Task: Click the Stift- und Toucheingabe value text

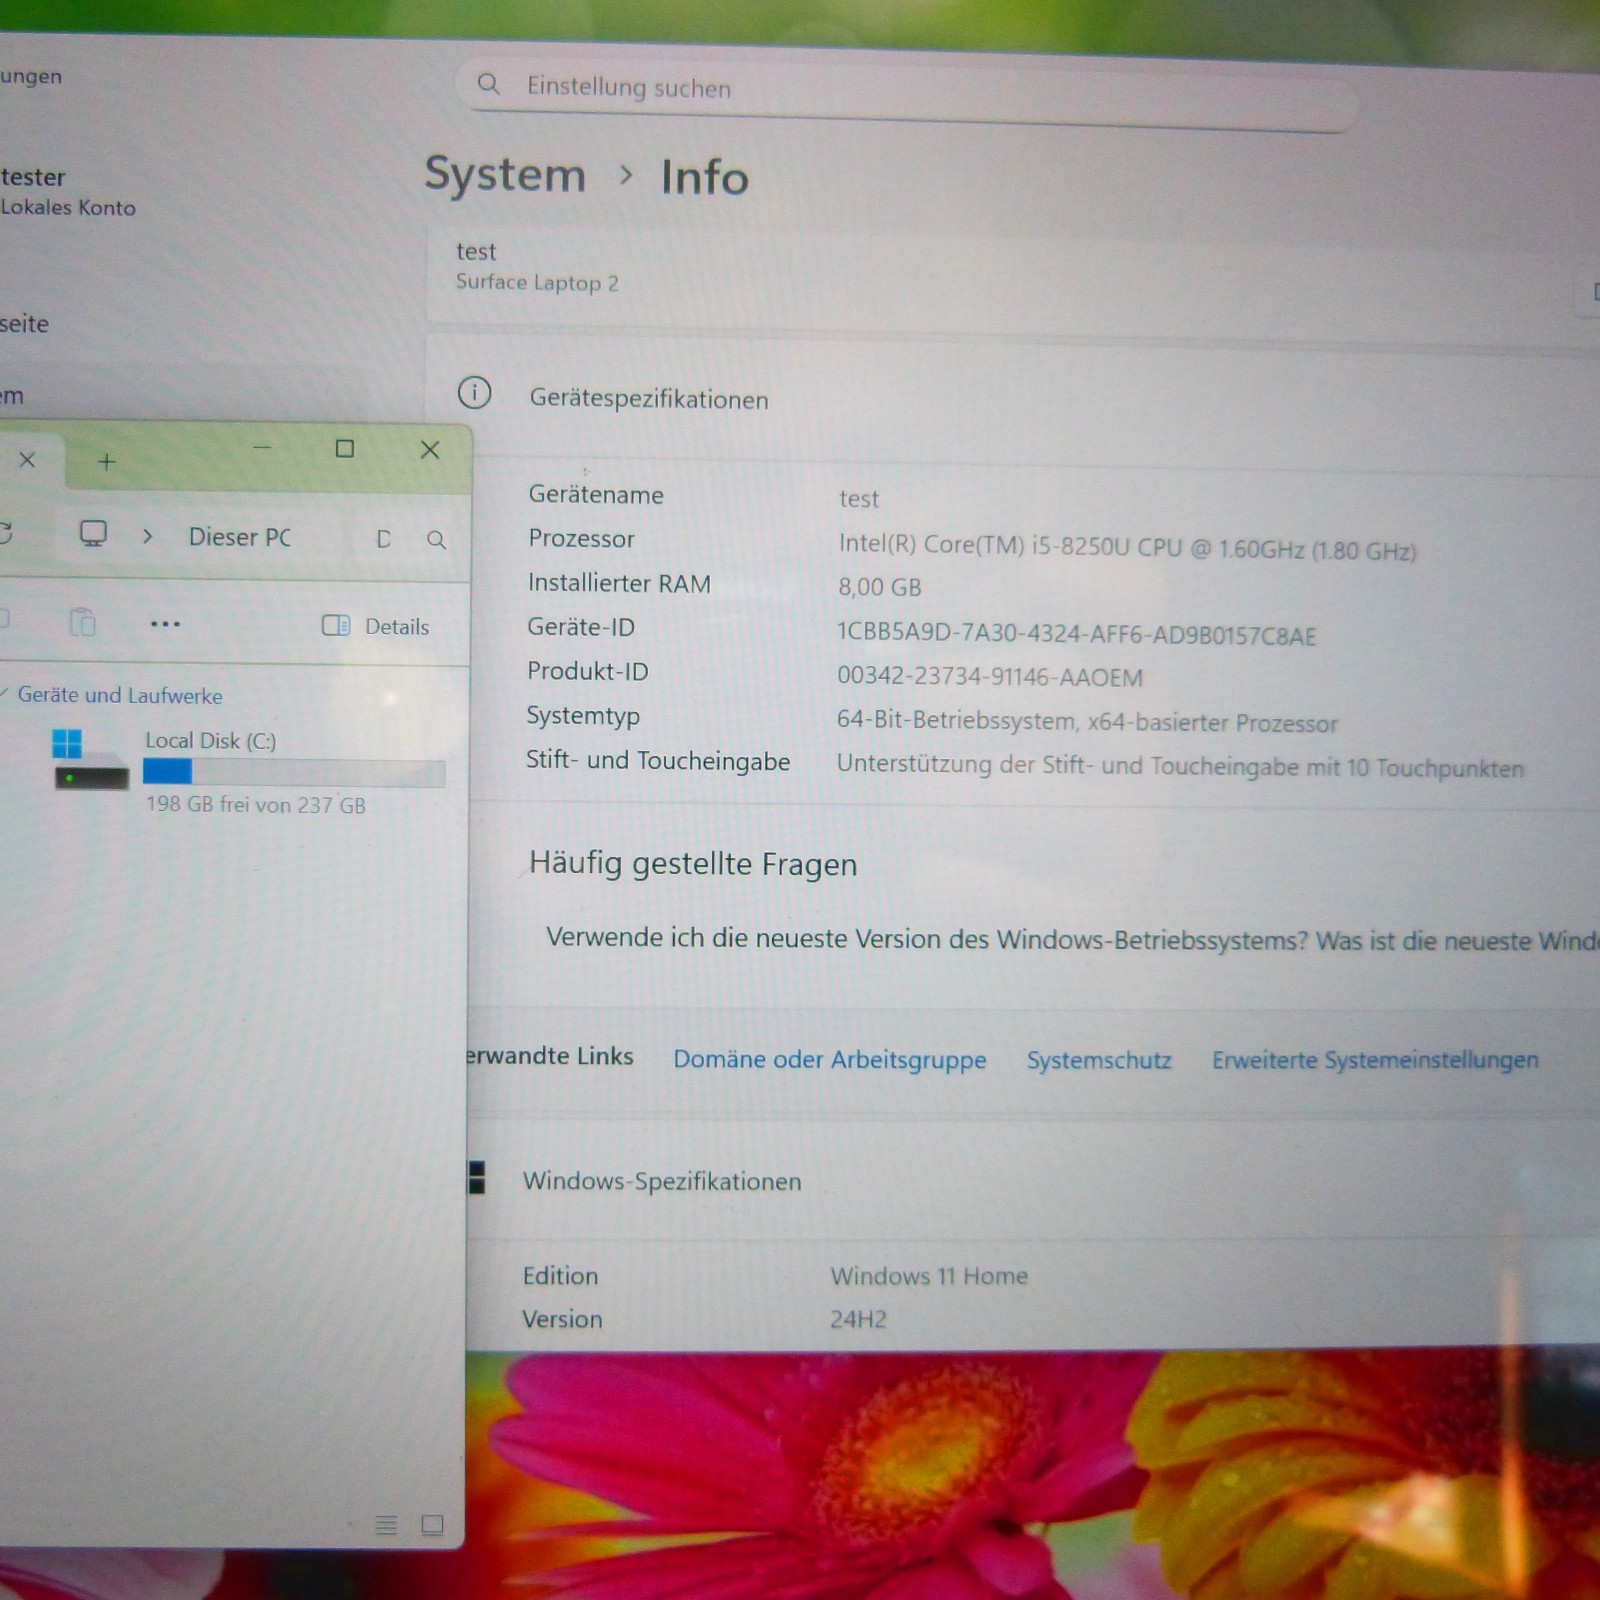Action: (x=1180, y=766)
